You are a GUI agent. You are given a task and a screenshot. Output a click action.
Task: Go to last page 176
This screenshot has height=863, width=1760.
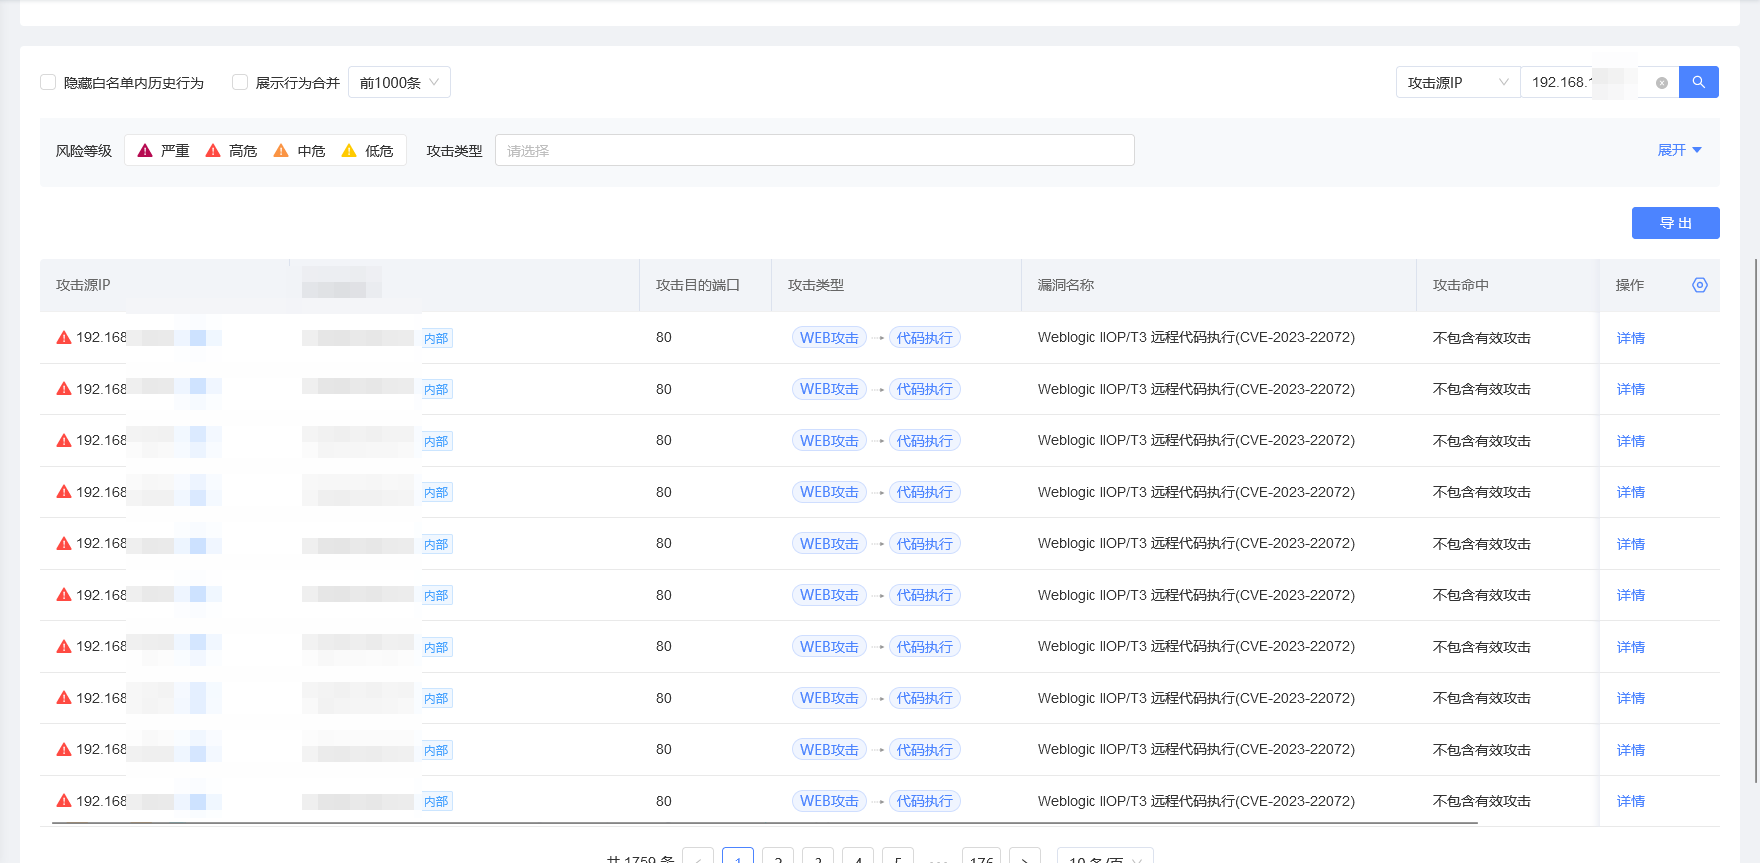pyautogui.click(x=981, y=857)
